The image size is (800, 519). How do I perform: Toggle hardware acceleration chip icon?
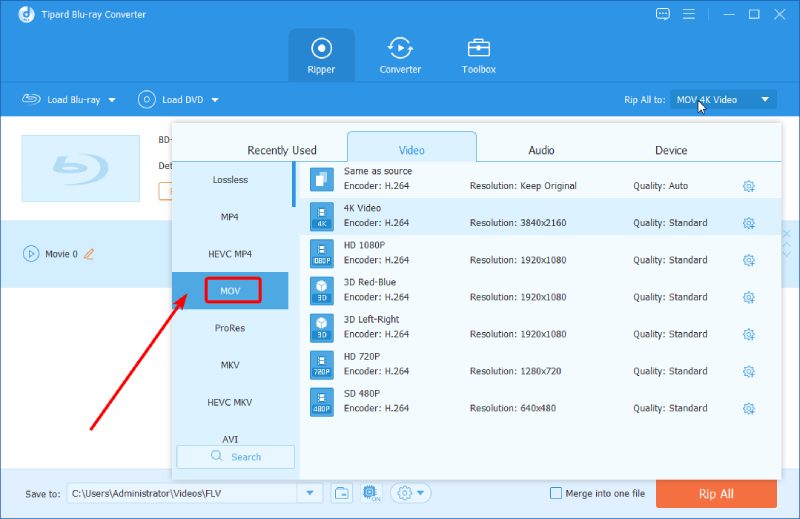[x=371, y=493]
